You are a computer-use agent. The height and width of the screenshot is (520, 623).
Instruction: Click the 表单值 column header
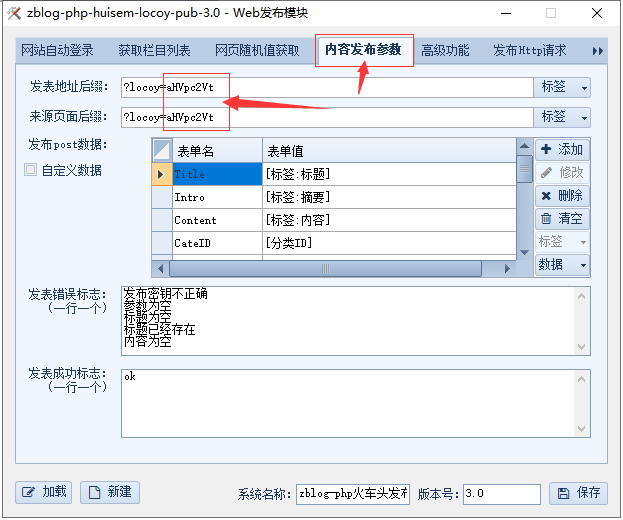coord(389,150)
